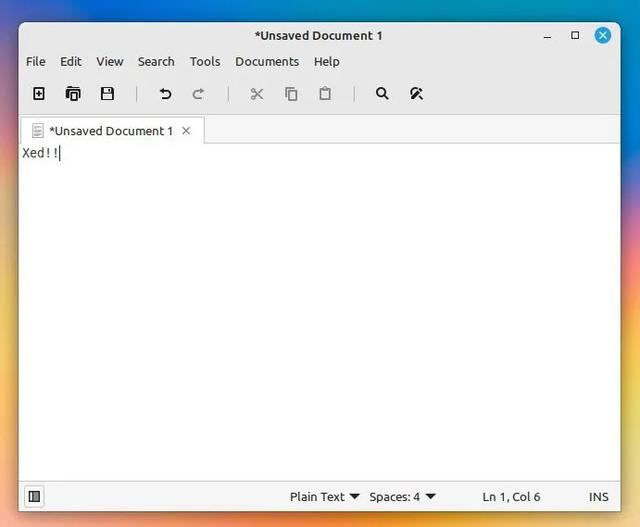Minimize the Xed window

pyautogui.click(x=548, y=36)
